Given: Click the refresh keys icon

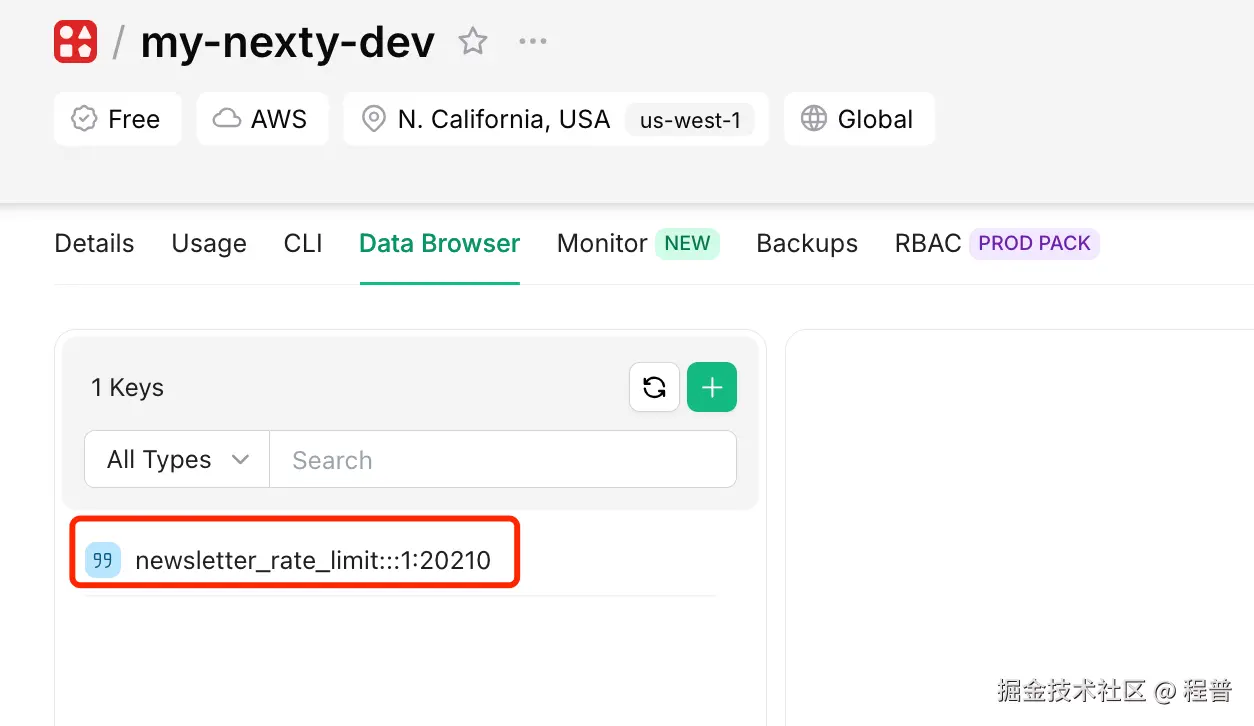Looking at the screenshot, I should click(x=654, y=387).
